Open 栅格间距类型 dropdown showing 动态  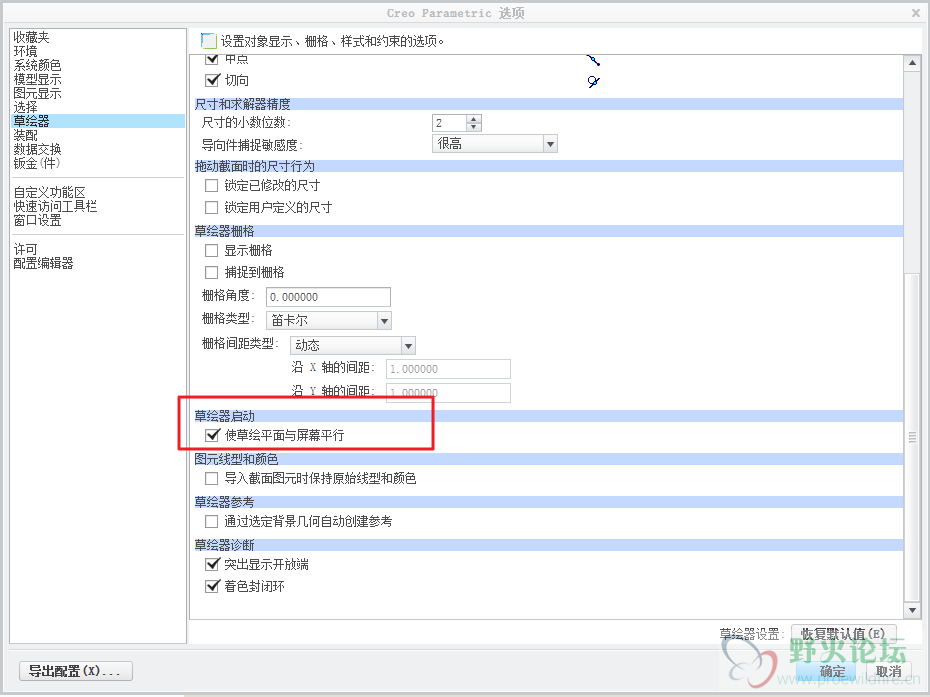[352, 345]
